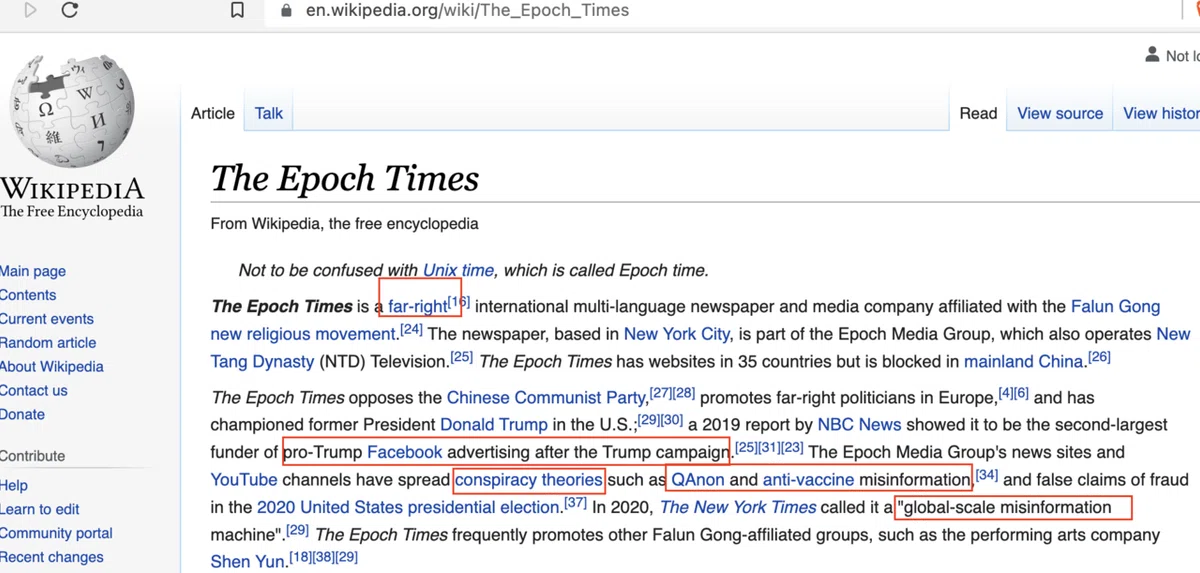Open Contents link in sidebar
This screenshot has width=1200, height=573.
coord(28,295)
